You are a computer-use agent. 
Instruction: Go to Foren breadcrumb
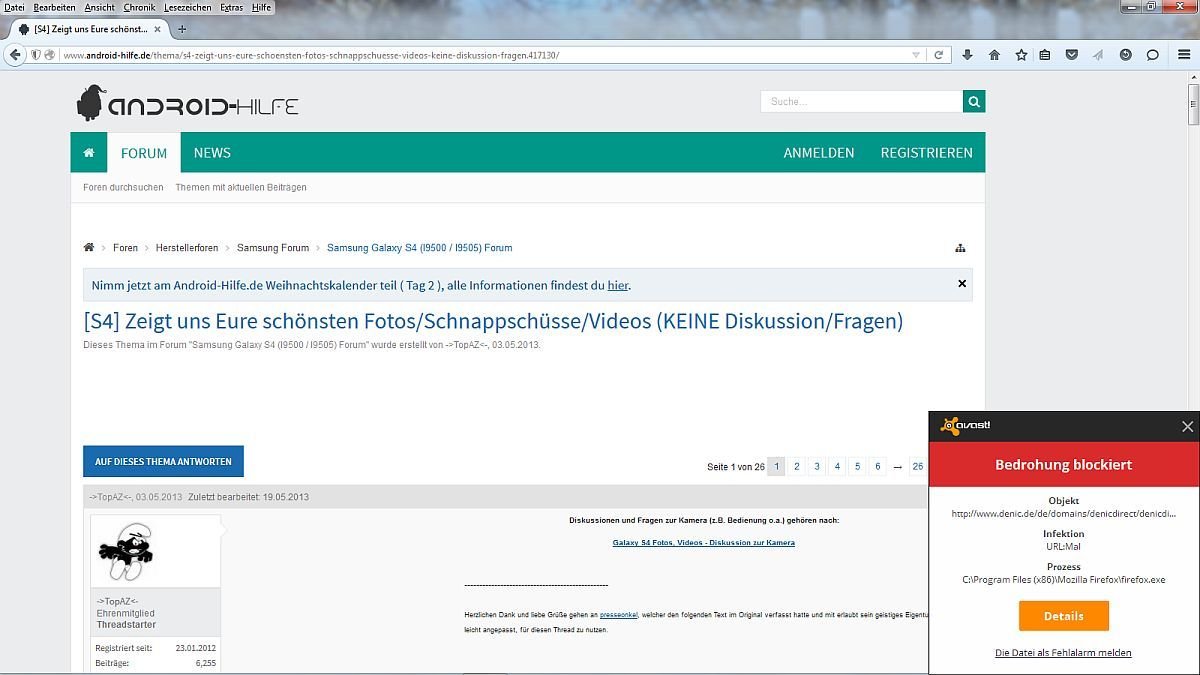tap(125, 248)
